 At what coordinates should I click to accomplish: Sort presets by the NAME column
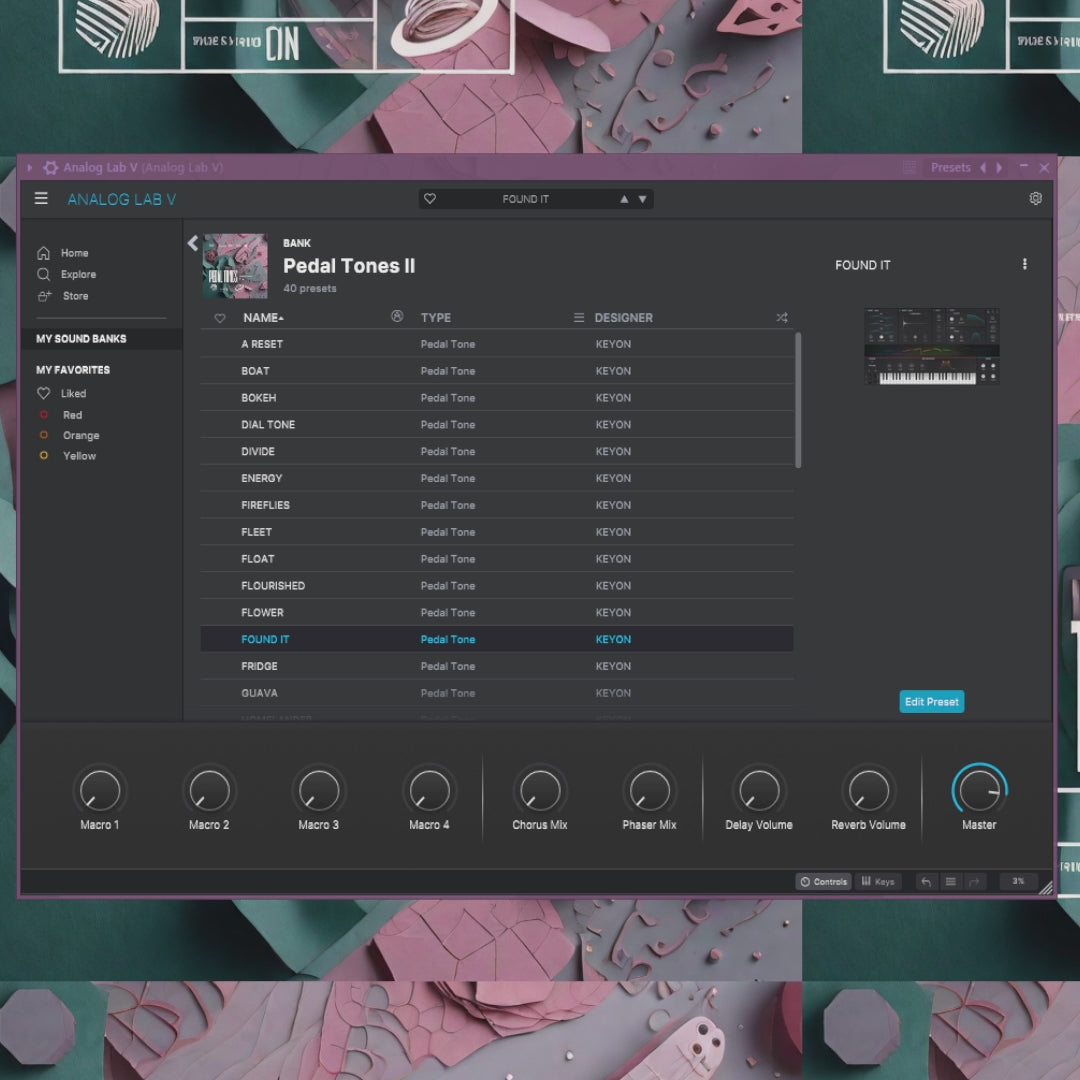pyautogui.click(x=262, y=318)
